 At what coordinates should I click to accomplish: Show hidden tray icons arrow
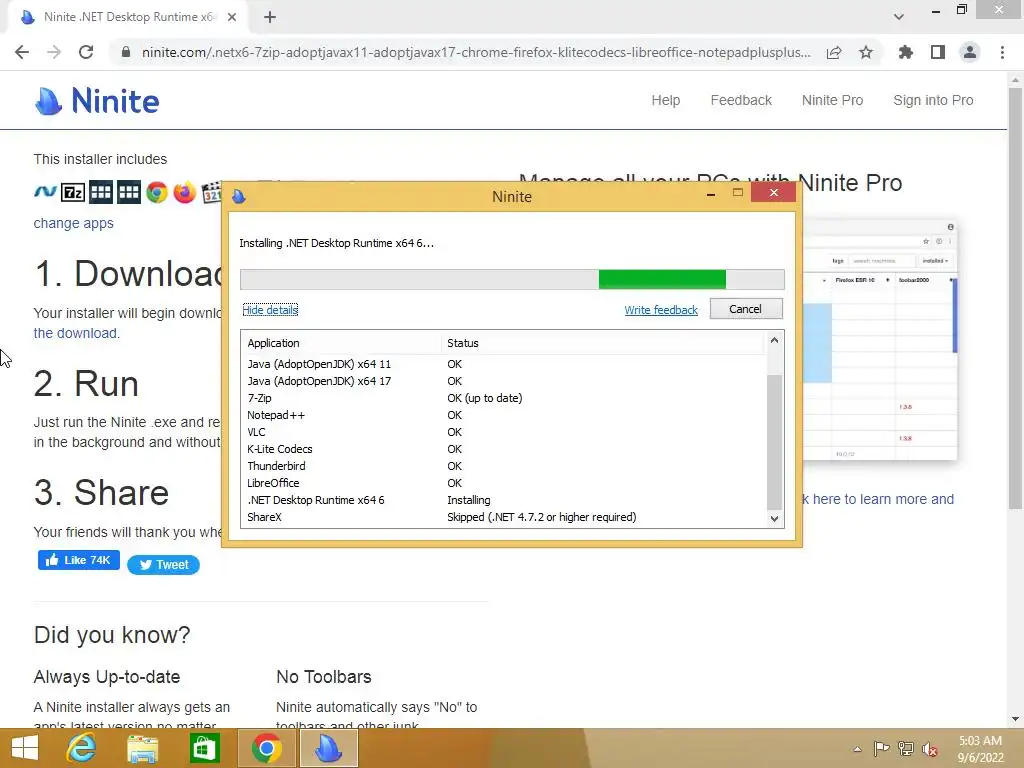tap(857, 749)
